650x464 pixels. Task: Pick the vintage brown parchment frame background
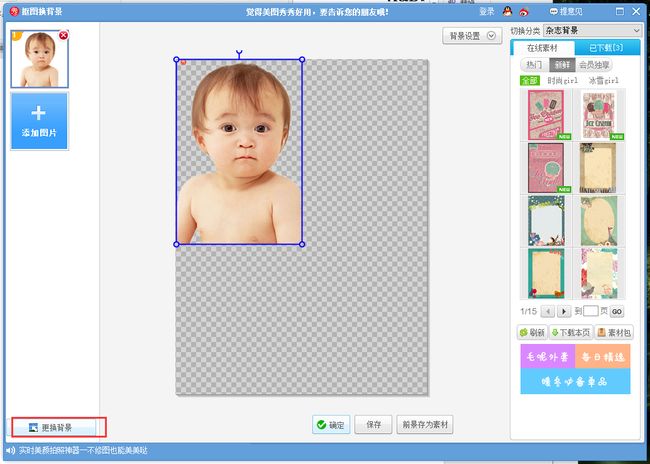(x=599, y=168)
